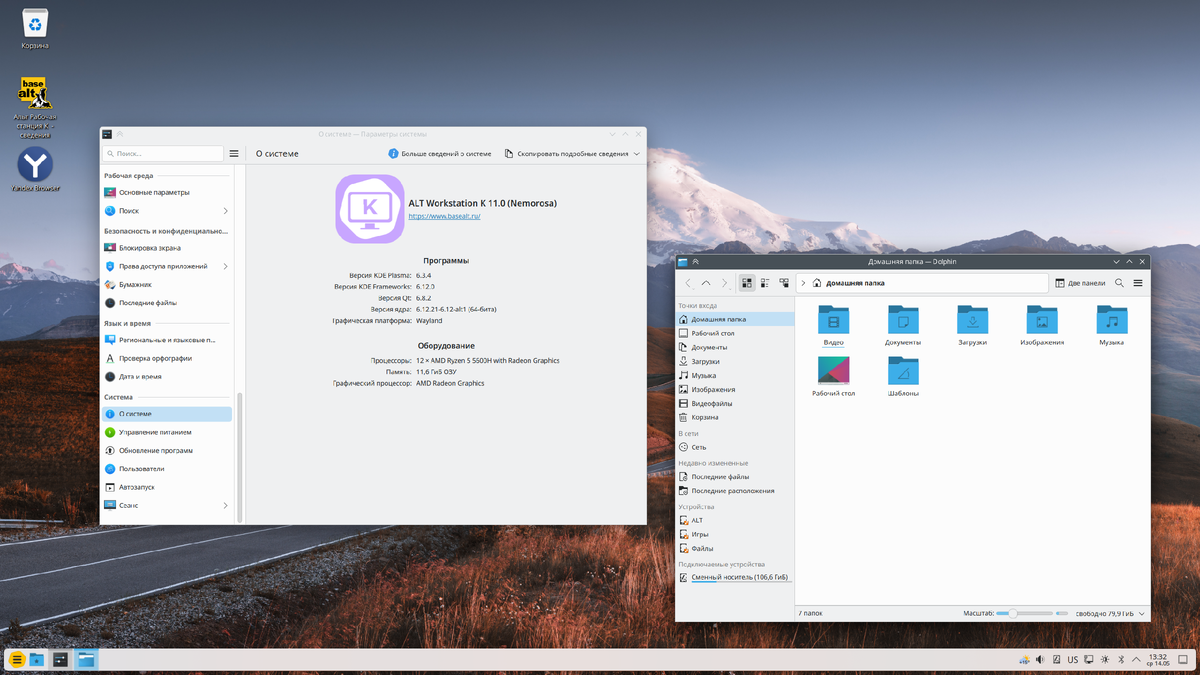
Task: Open dropdown next to Скопировать подробные сведения
Action: coord(637,154)
